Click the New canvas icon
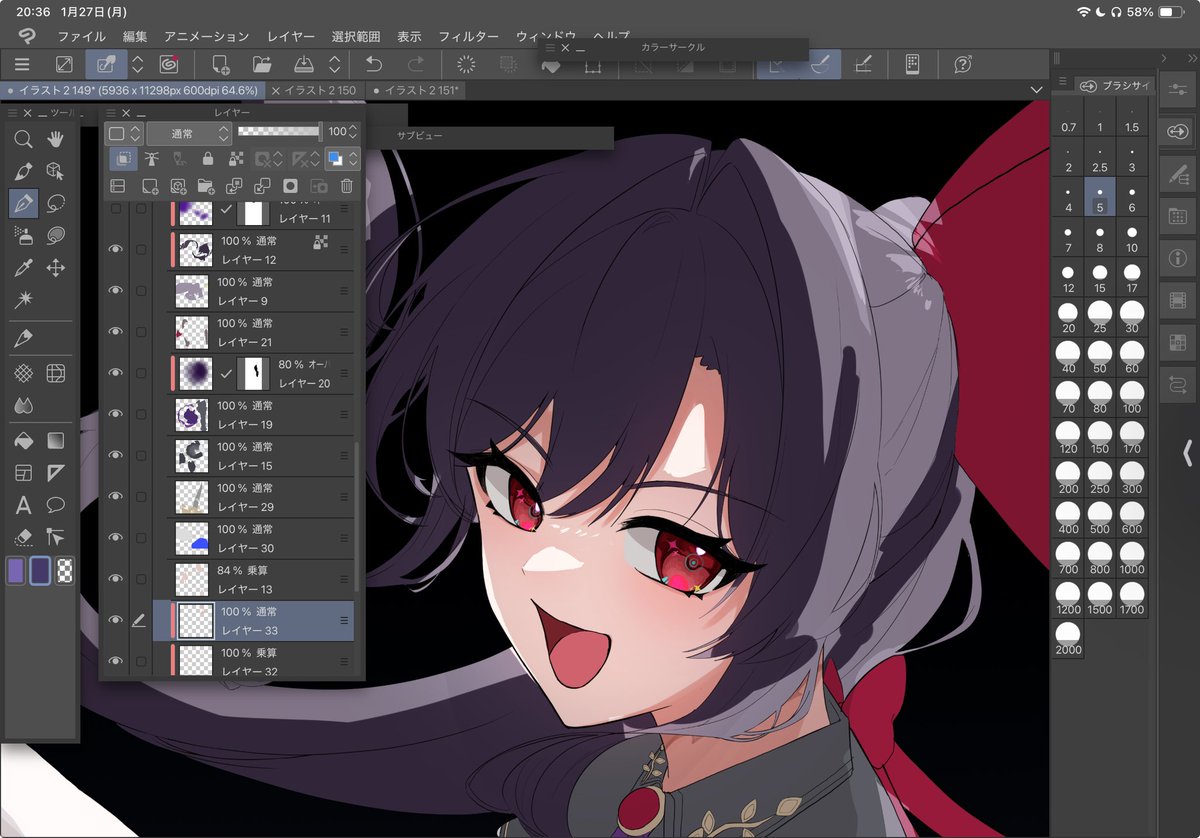 pyautogui.click(x=221, y=64)
